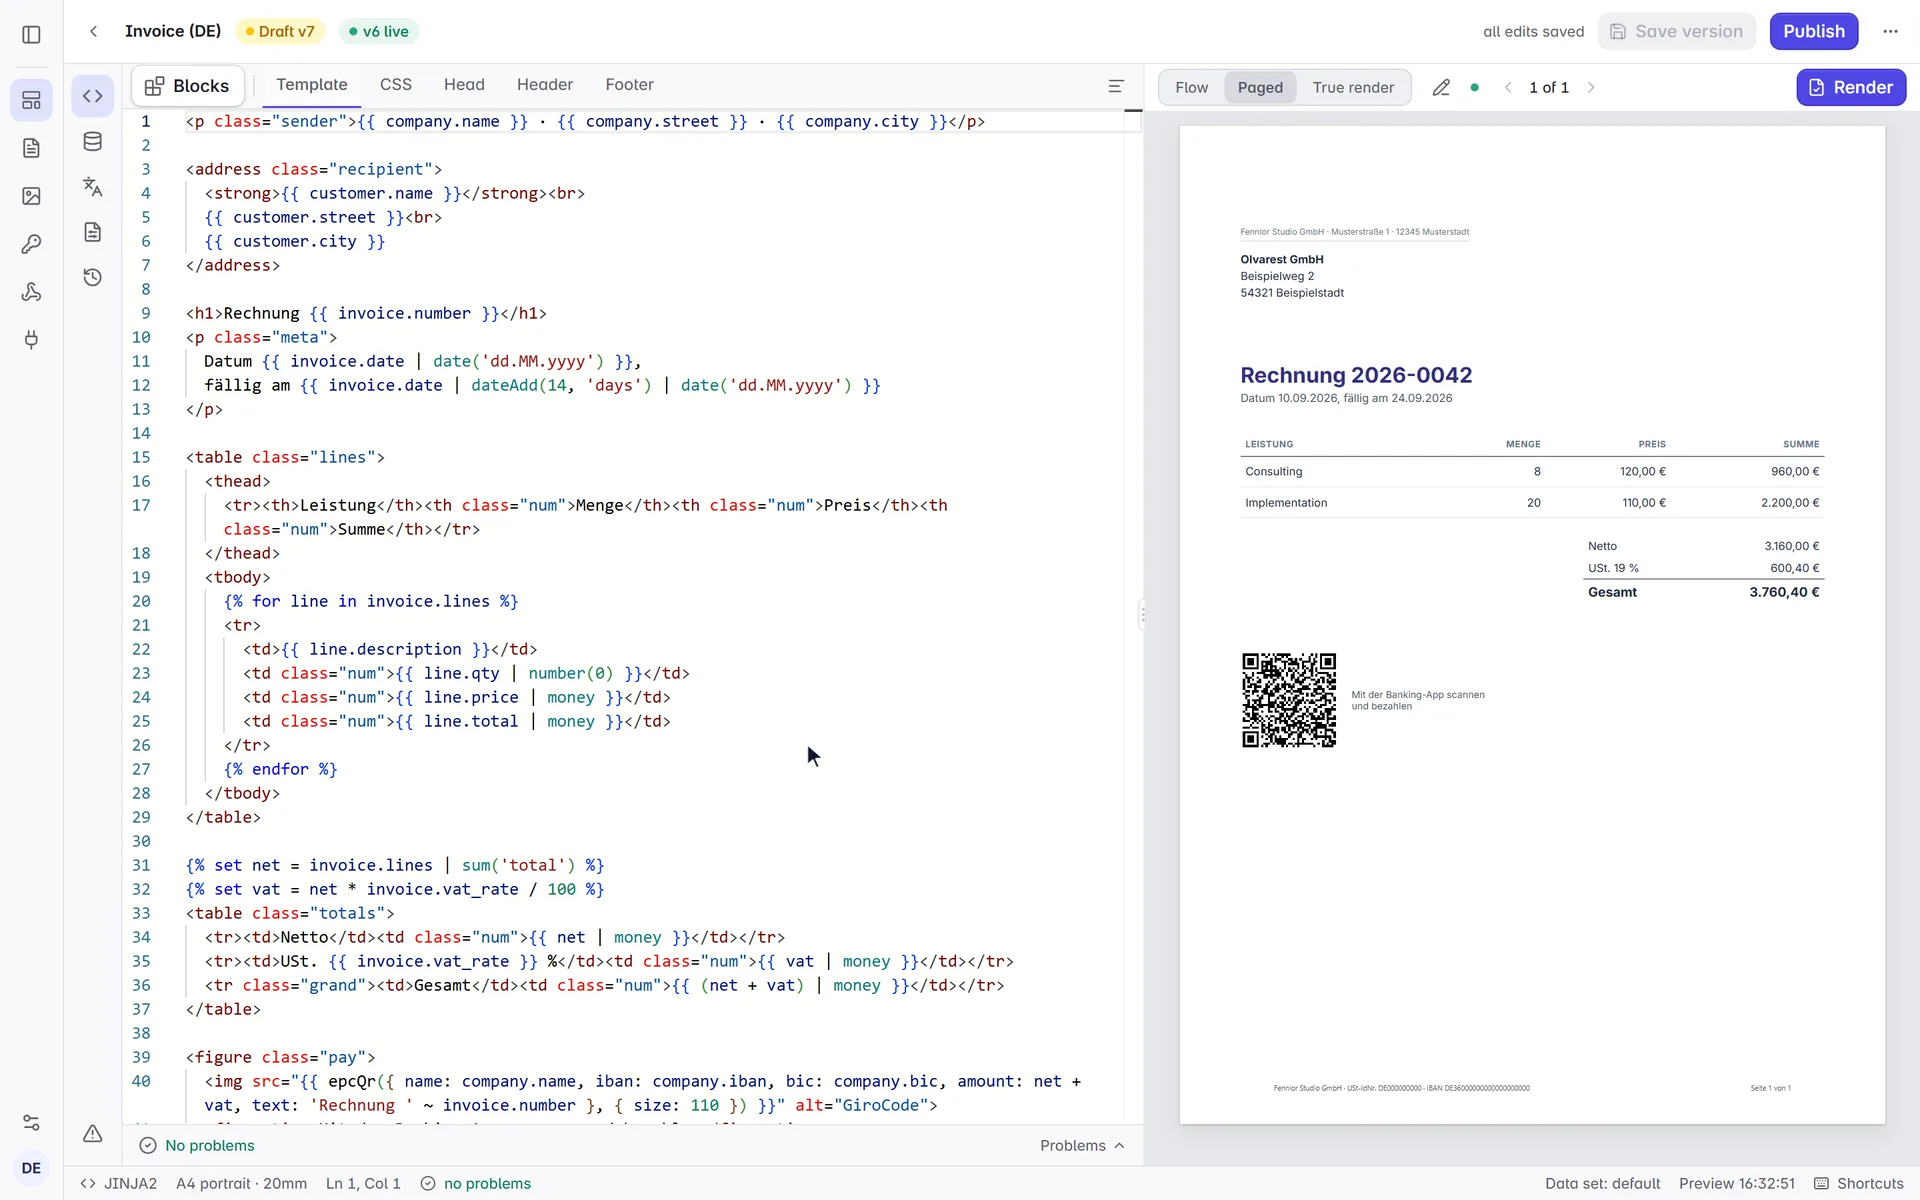Open the more options ellipsis menu
This screenshot has height=1200, width=1920.
tap(1890, 31)
